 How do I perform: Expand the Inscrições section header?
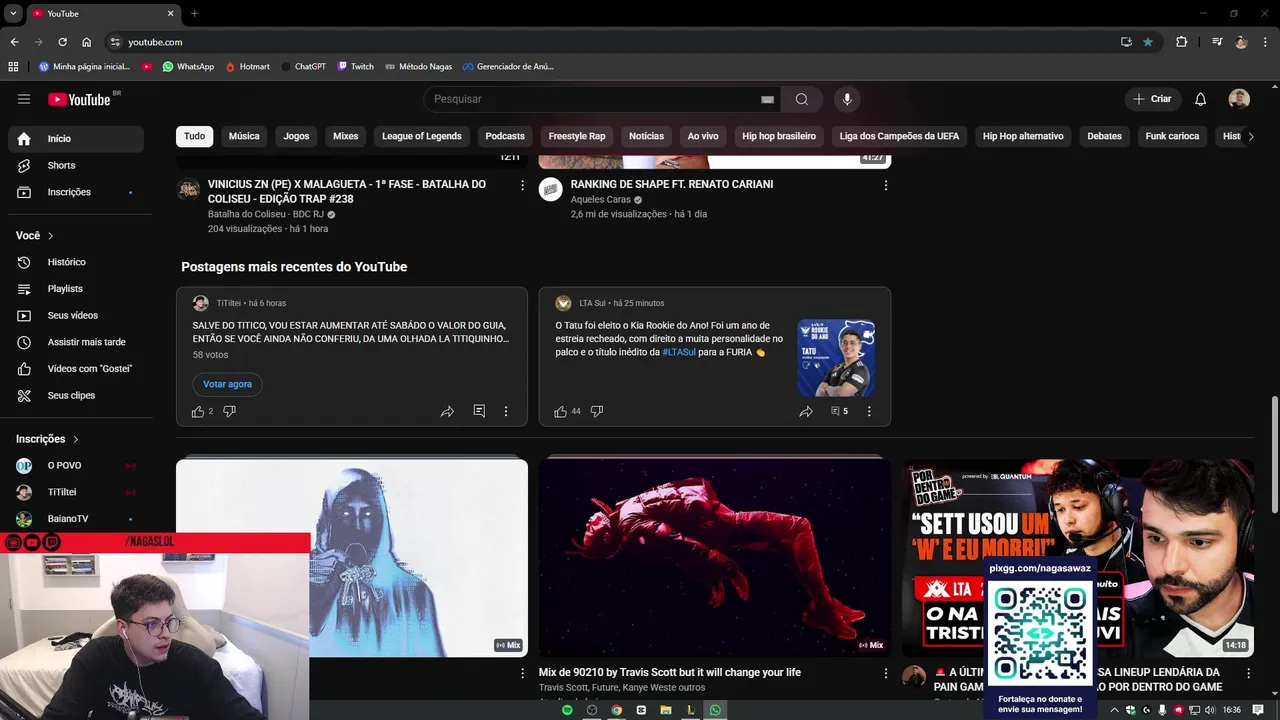(47, 439)
